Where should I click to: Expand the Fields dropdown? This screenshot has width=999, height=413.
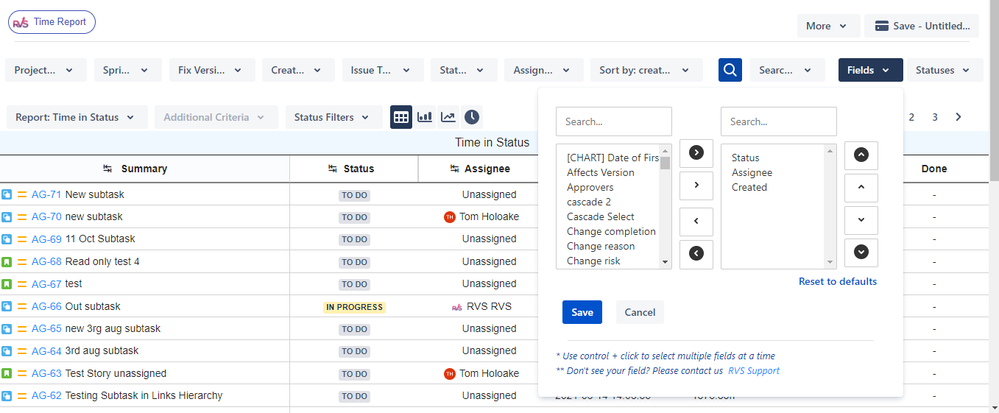pyautogui.click(x=870, y=70)
